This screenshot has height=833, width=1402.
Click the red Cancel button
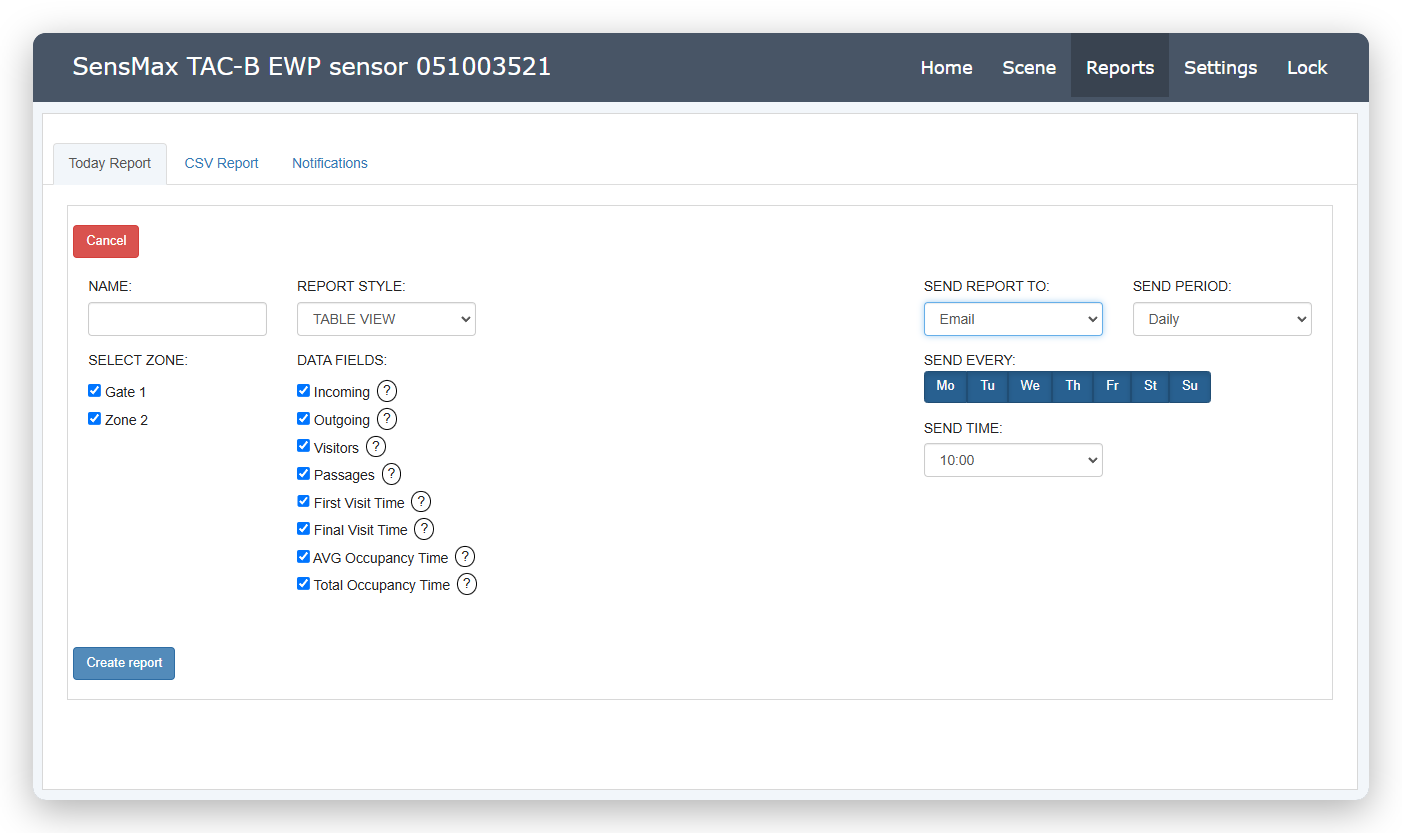pyautogui.click(x=106, y=241)
